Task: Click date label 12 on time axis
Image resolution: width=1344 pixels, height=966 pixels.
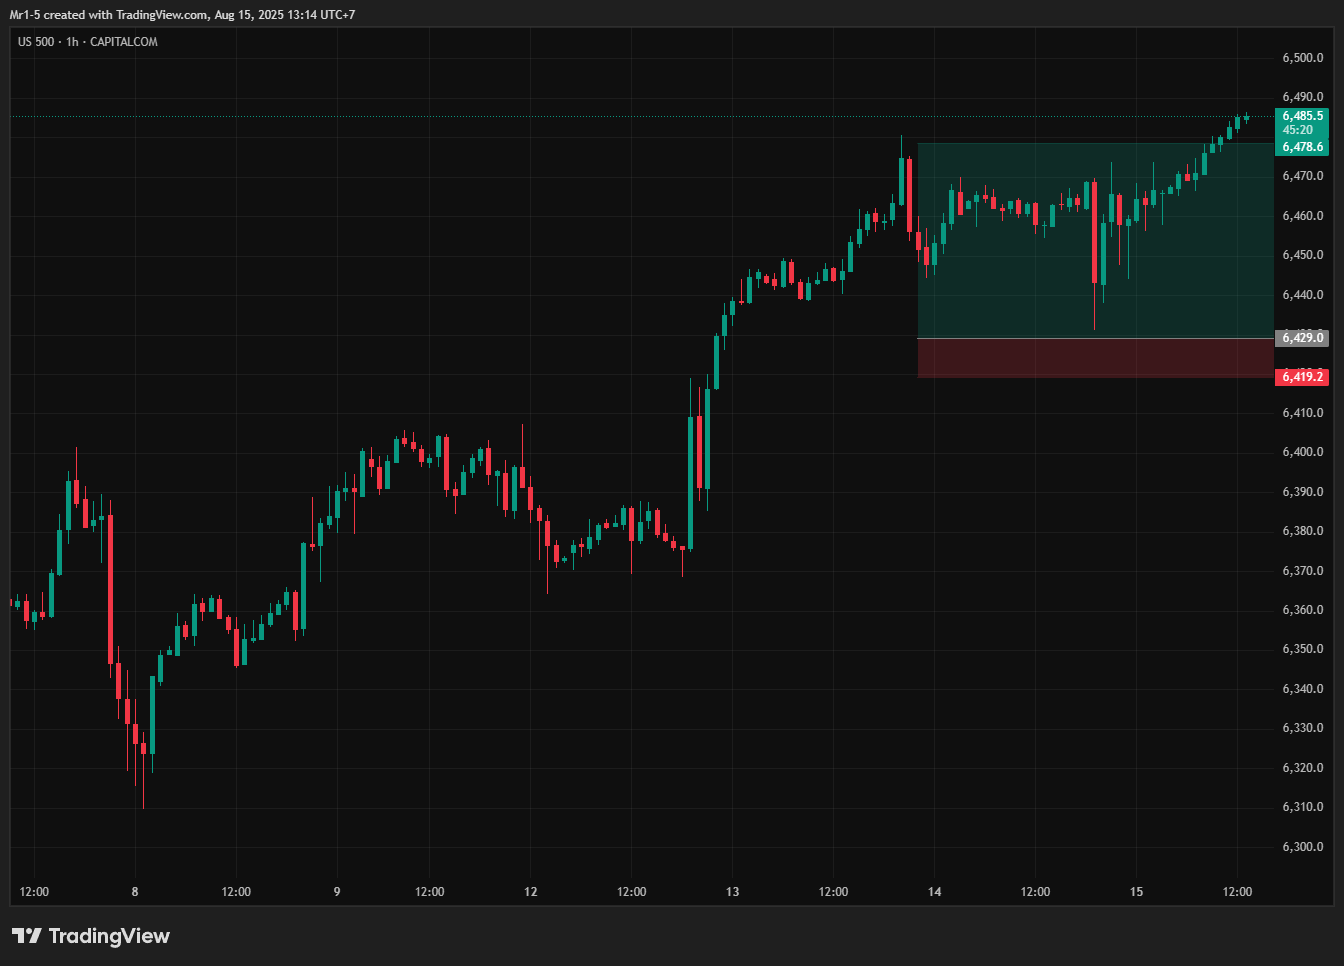Action: click(x=531, y=892)
